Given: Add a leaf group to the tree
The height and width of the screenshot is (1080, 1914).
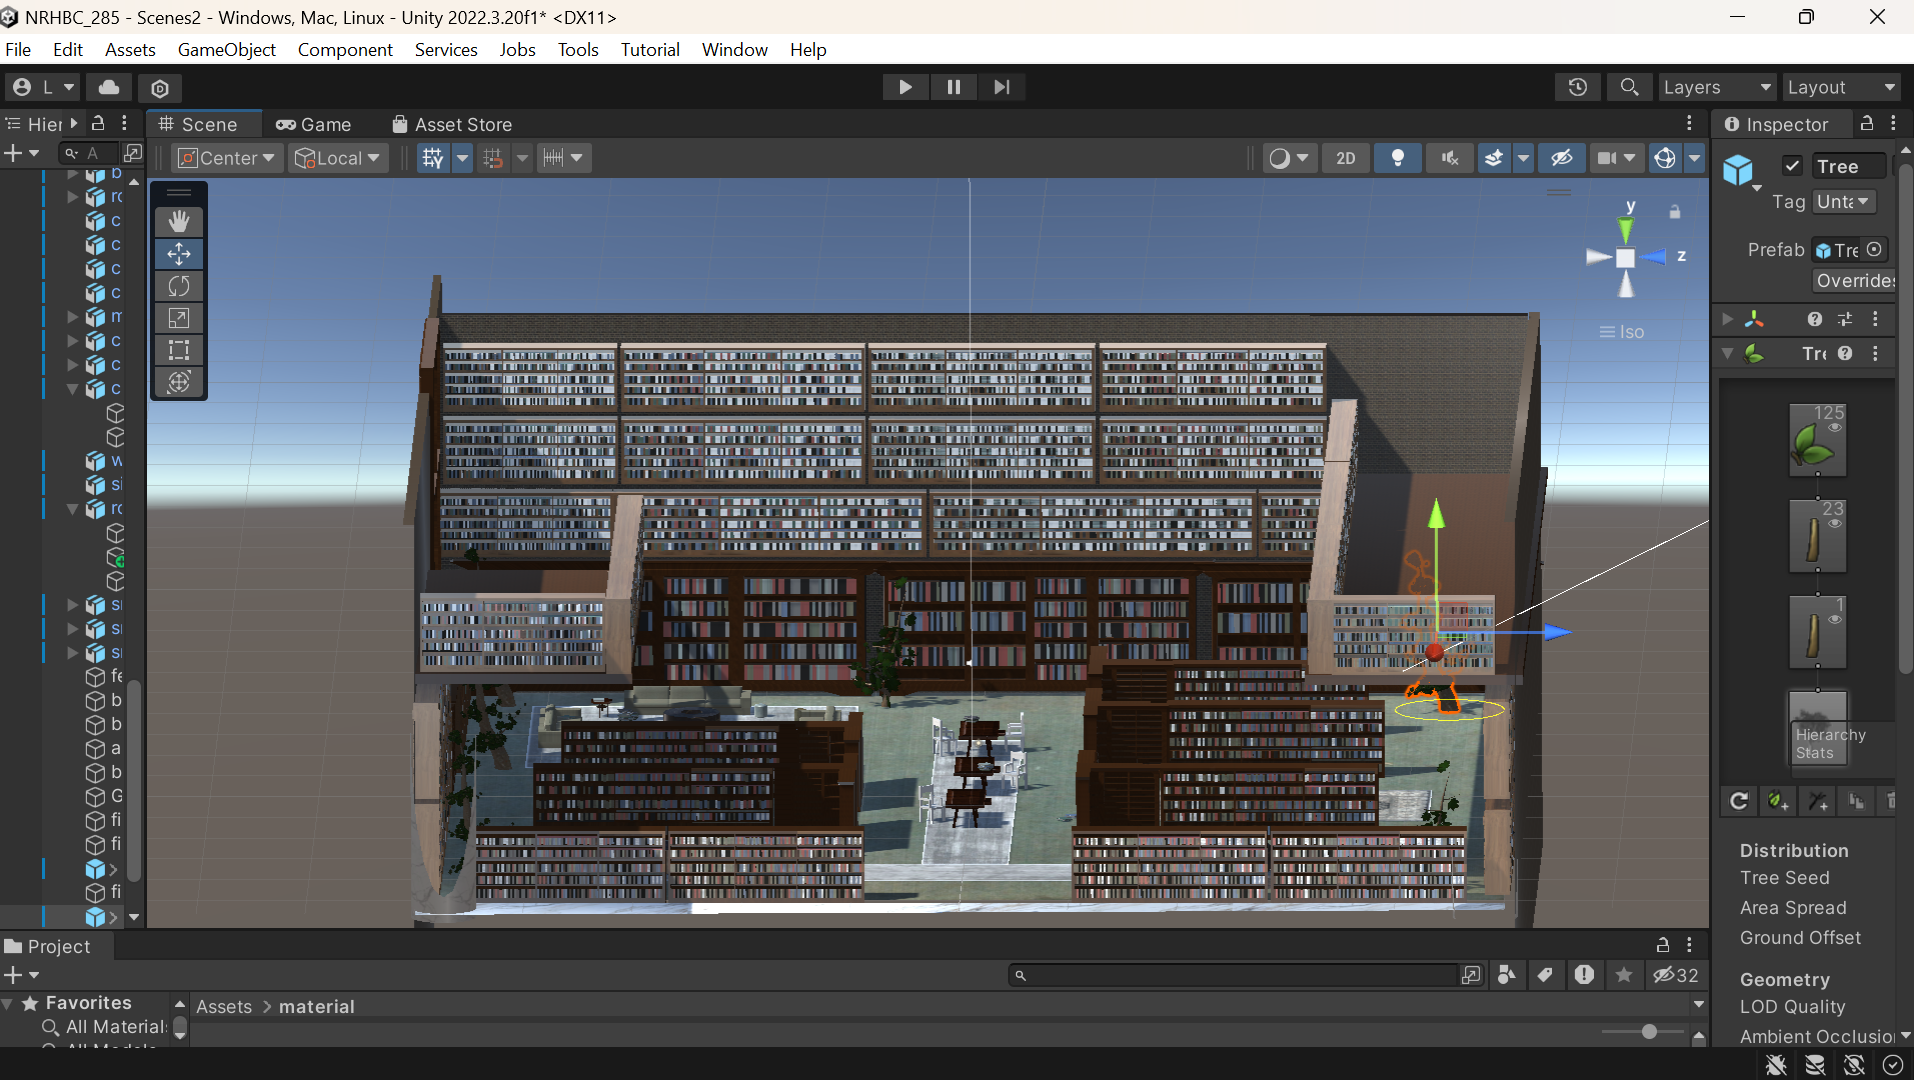Looking at the screenshot, I should tap(1777, 801).
